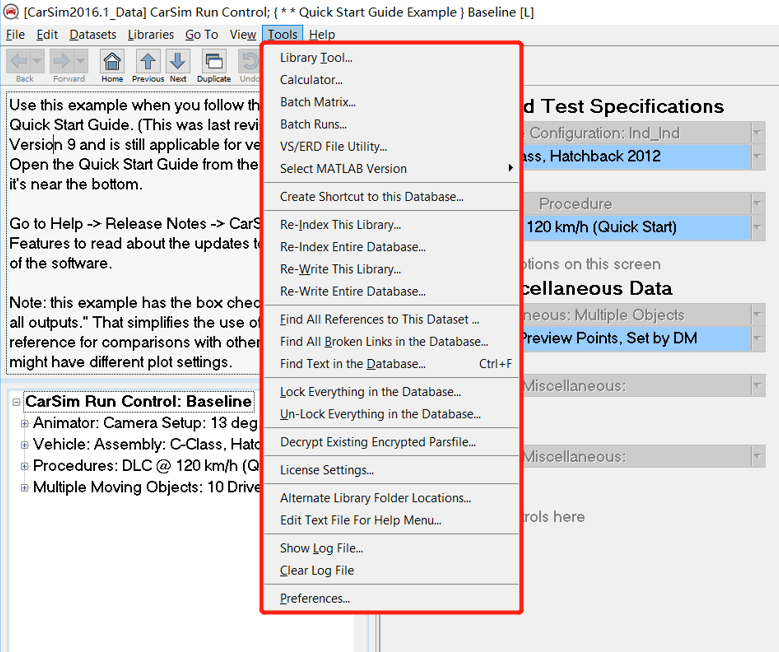Select the Animator: Camera Setup tree row

(x=146, y=423)
